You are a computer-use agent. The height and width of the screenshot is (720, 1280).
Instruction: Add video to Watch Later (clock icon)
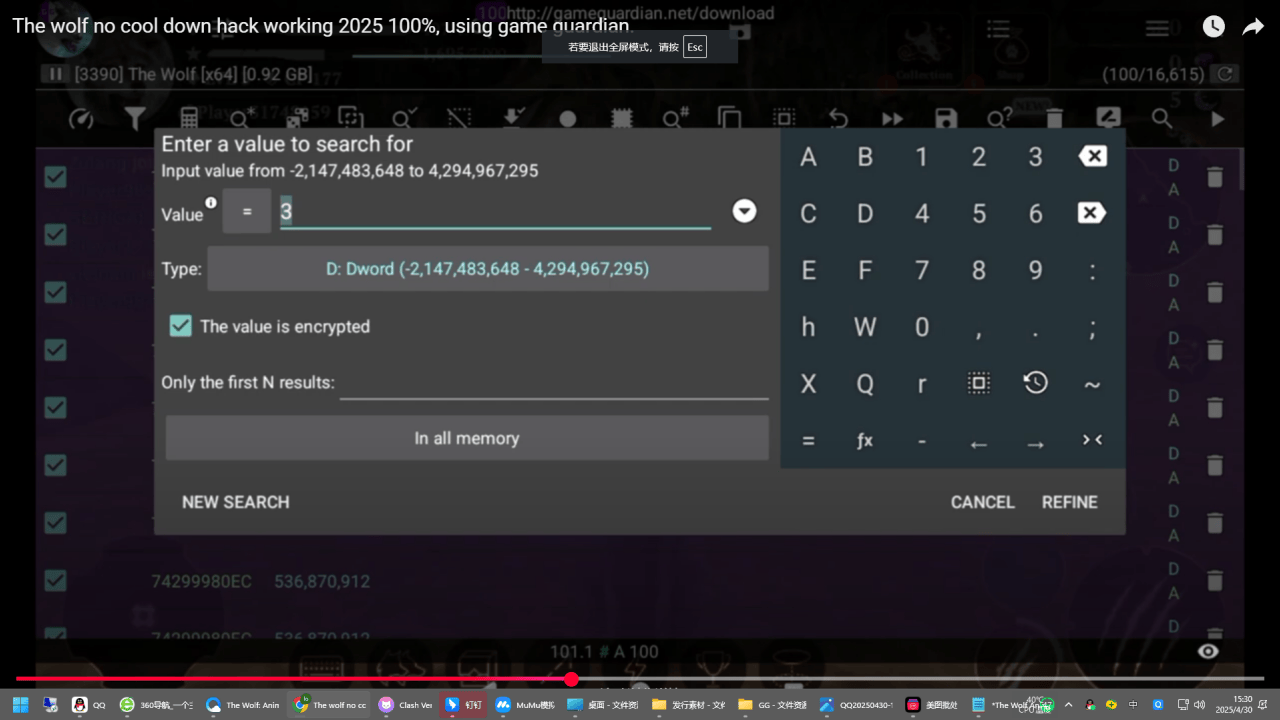pos(1213,27)
